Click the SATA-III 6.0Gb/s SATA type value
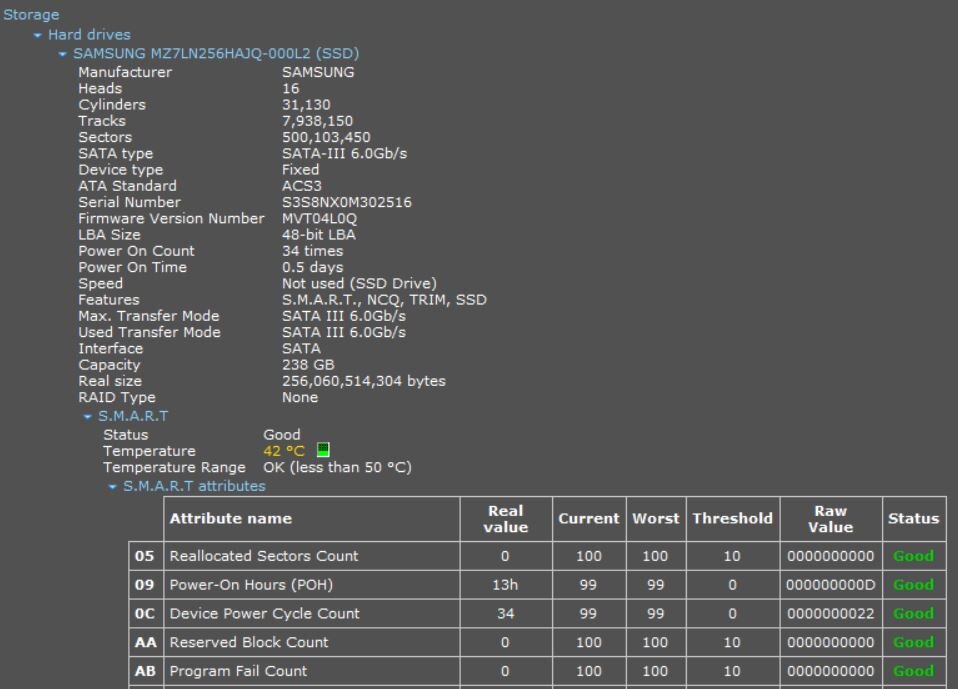 point(344,153)
